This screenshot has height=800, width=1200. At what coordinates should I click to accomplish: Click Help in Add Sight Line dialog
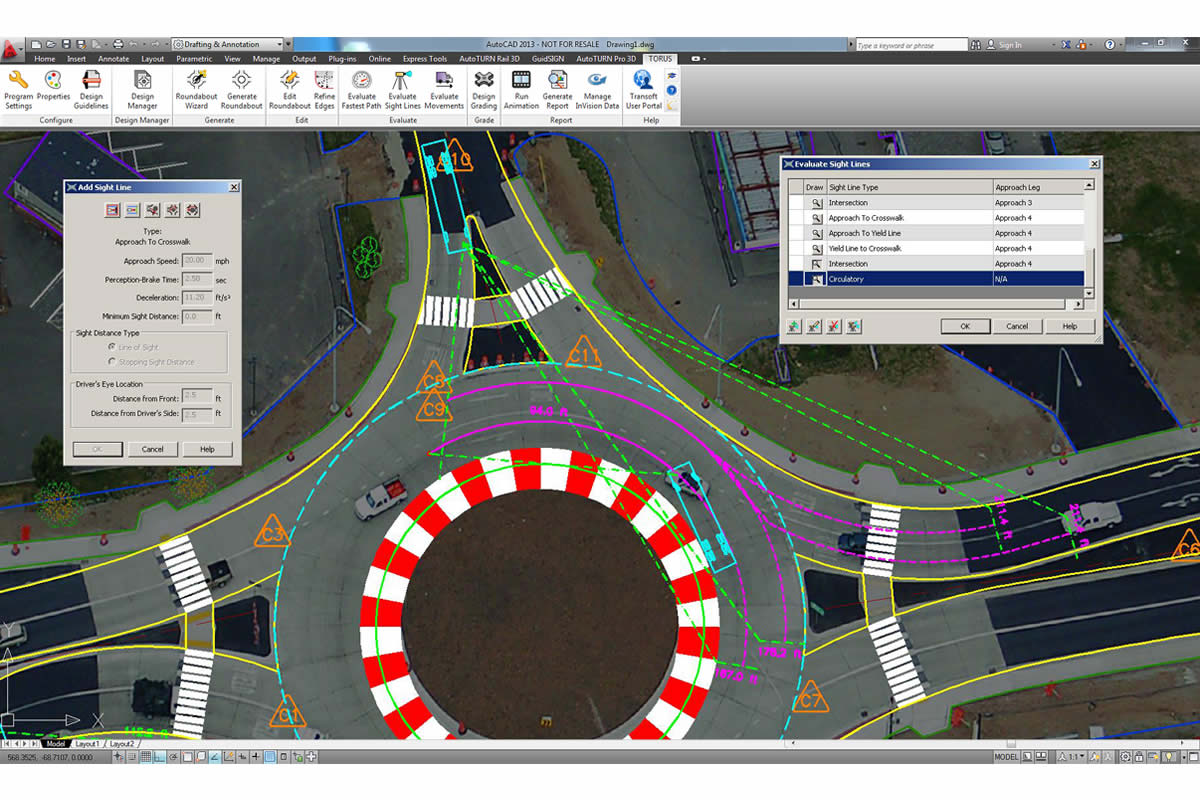(207, 449)
